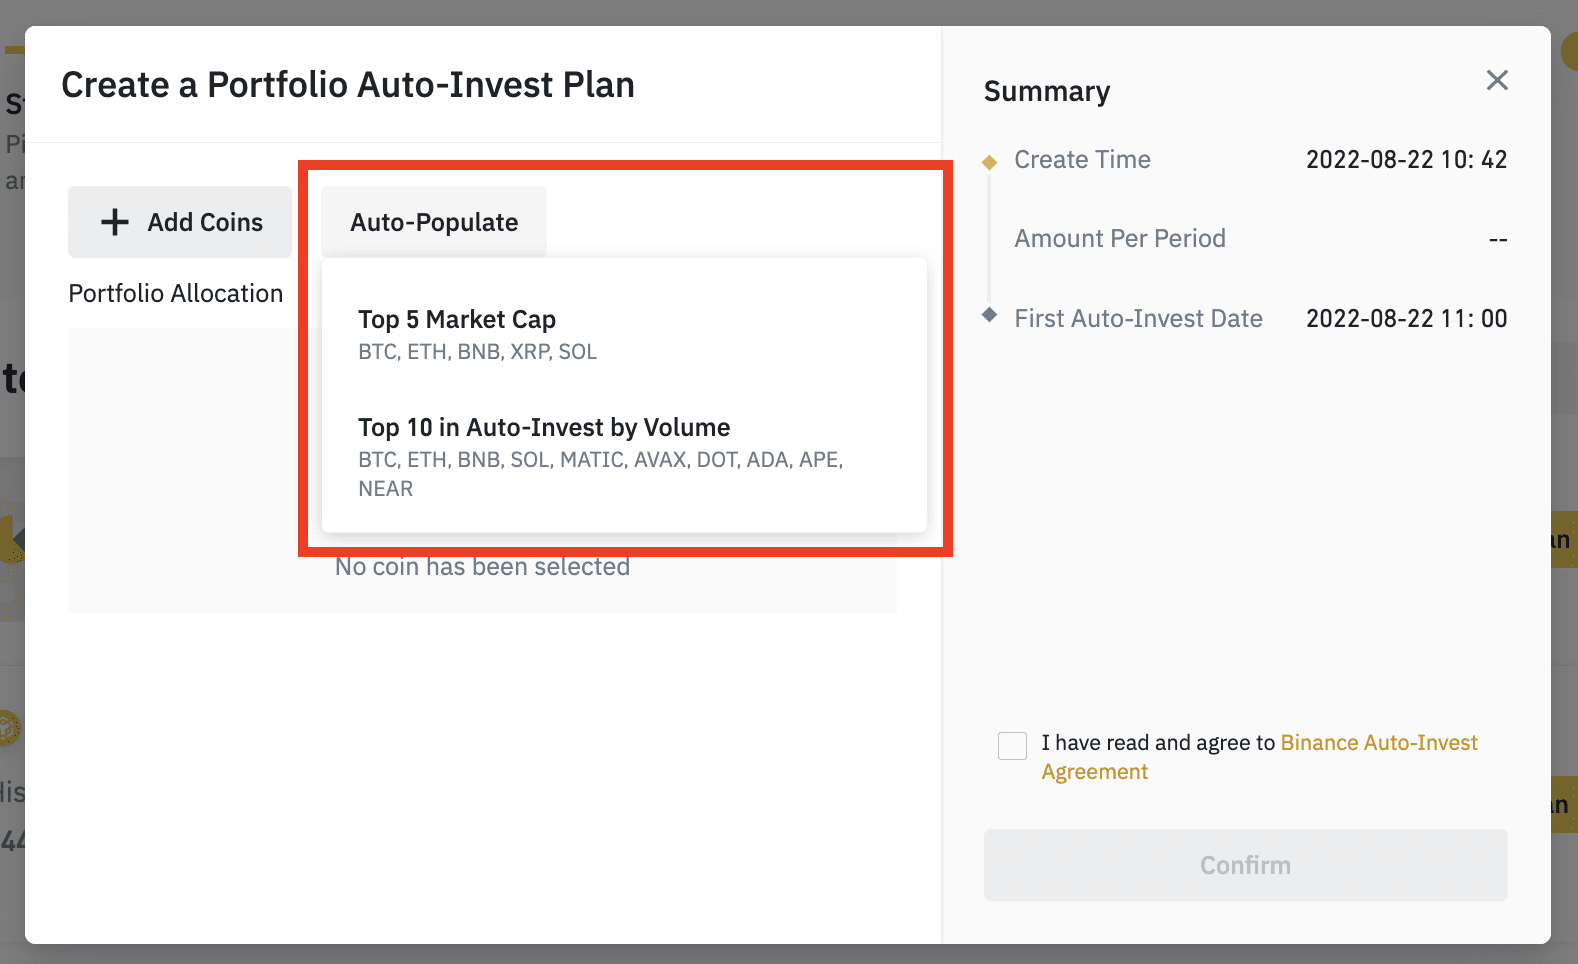Click the coin list ending with NEAR

[x=600, y=473]
